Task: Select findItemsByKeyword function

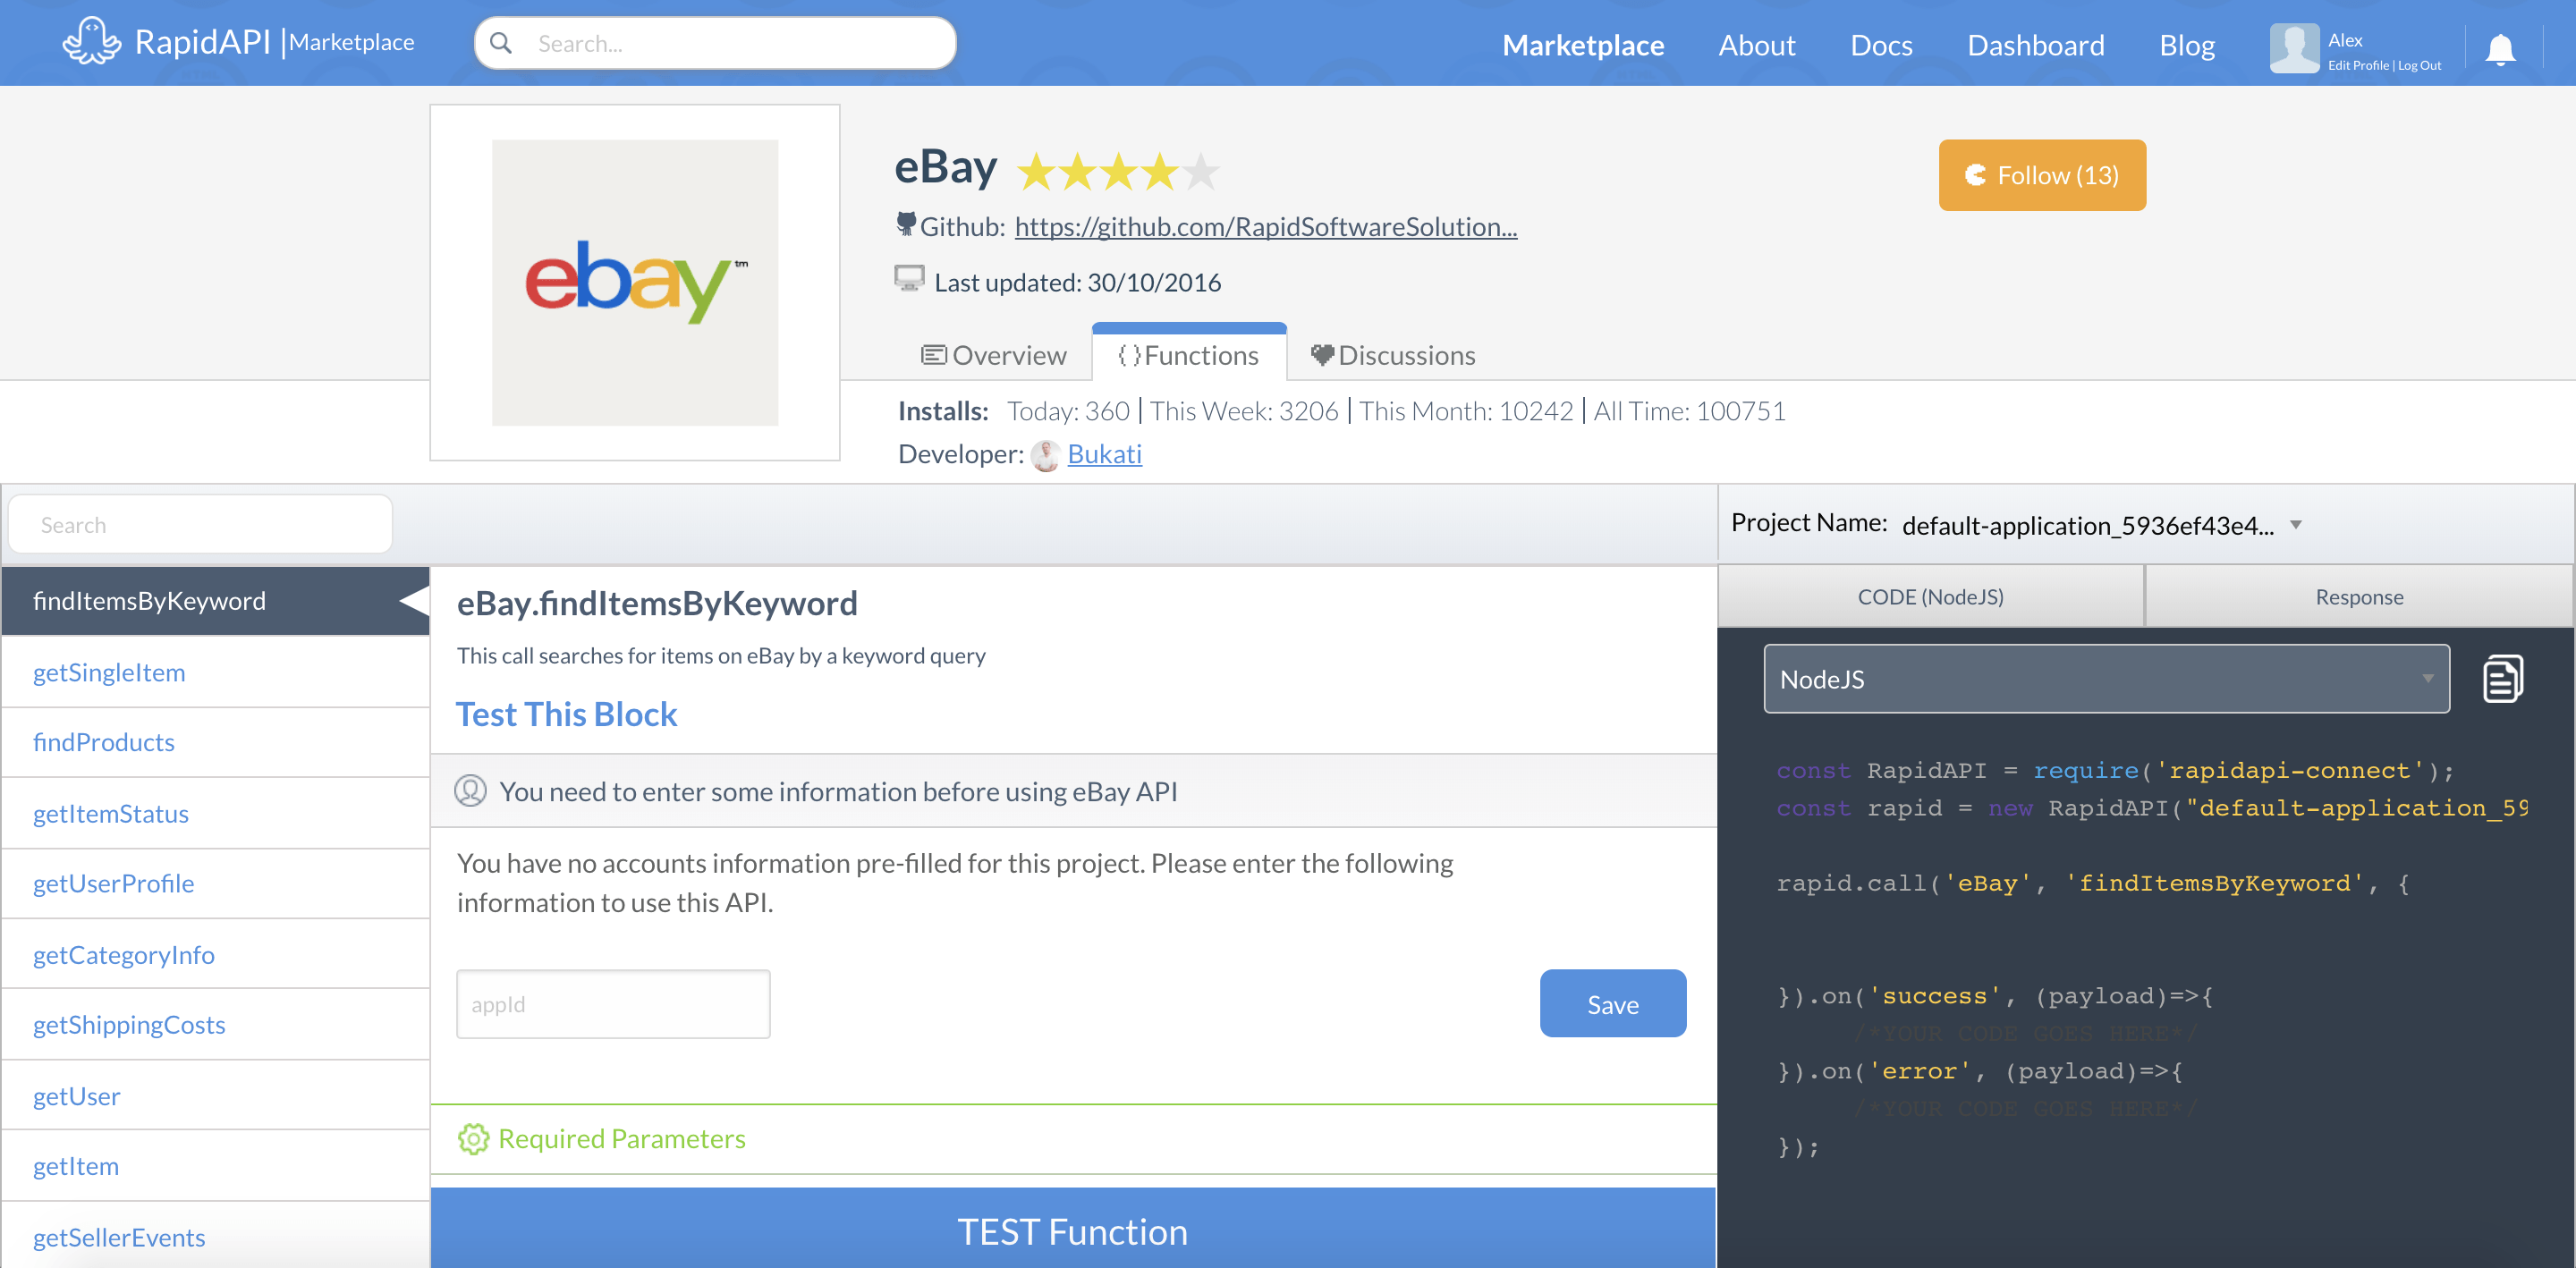Action: [x=215, y=600]
